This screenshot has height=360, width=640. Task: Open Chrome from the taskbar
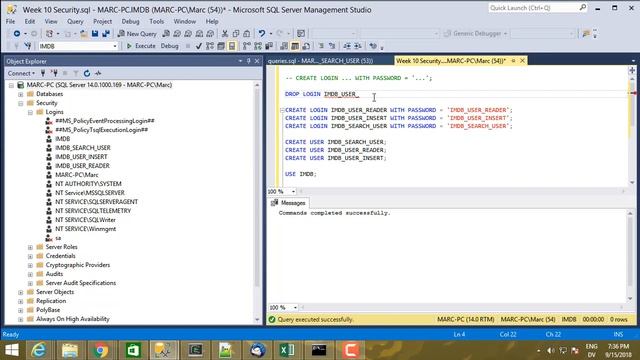[x=101, y=350]
